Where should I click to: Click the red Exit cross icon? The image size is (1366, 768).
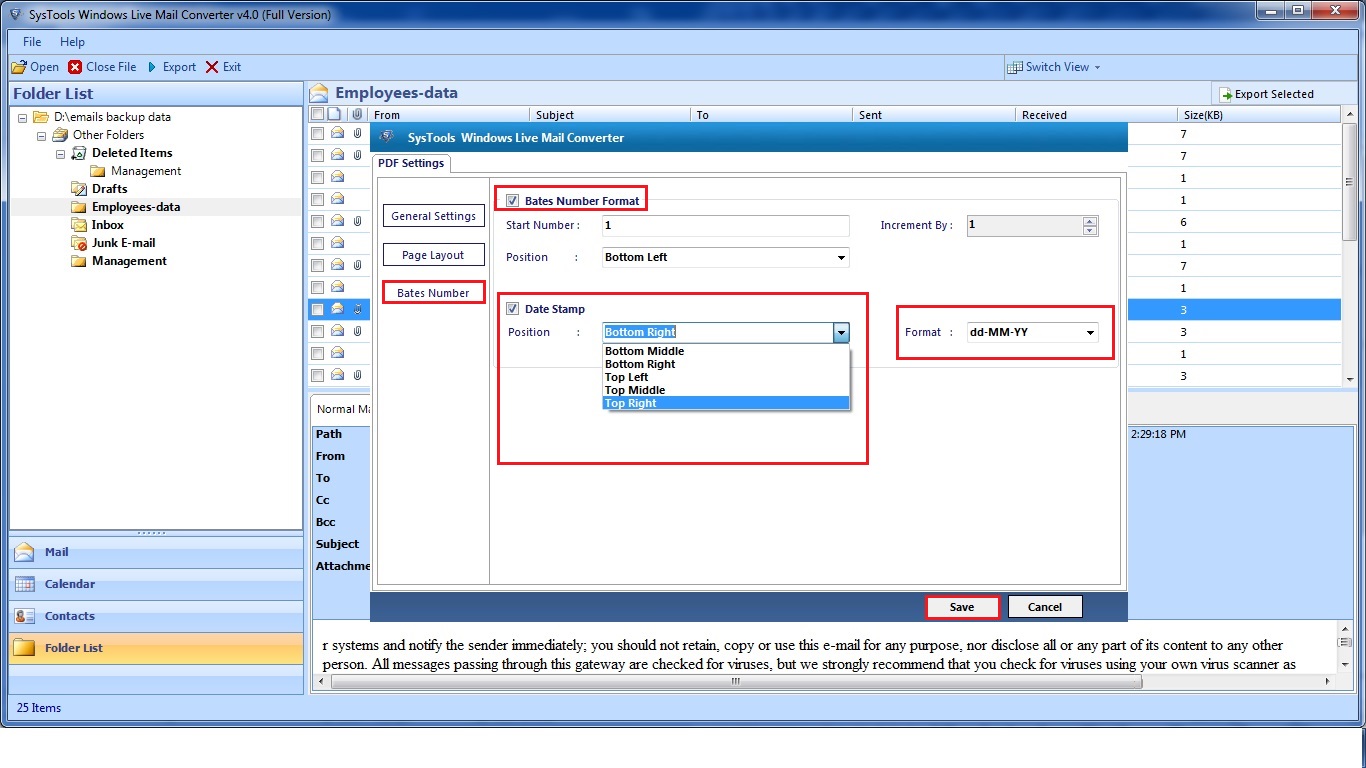coord(212,67)
